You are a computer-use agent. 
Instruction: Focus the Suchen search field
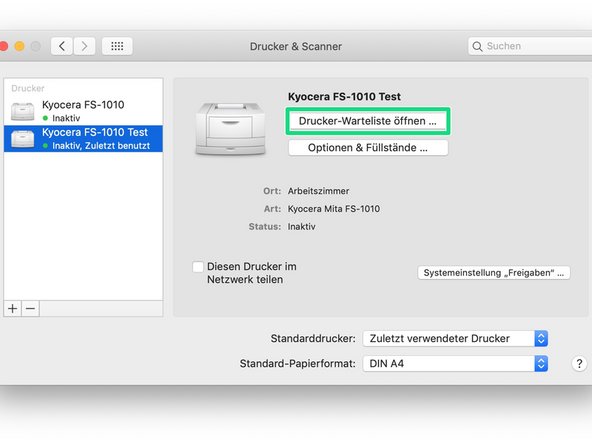(x=530, y=46)
